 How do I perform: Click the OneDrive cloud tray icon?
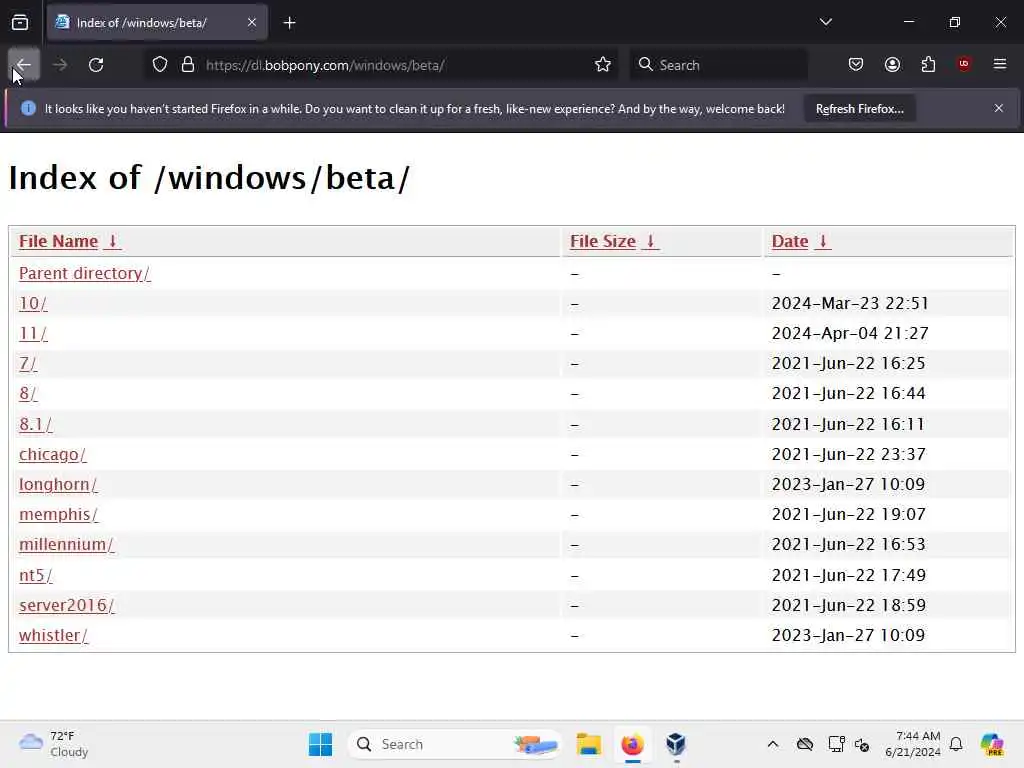805,744
